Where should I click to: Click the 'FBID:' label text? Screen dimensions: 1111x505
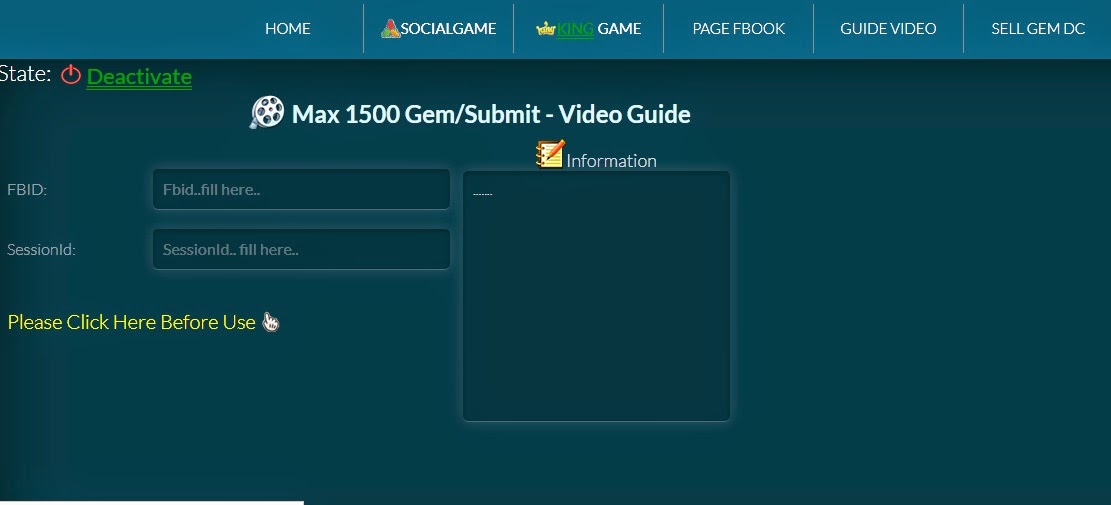[27, 190]
